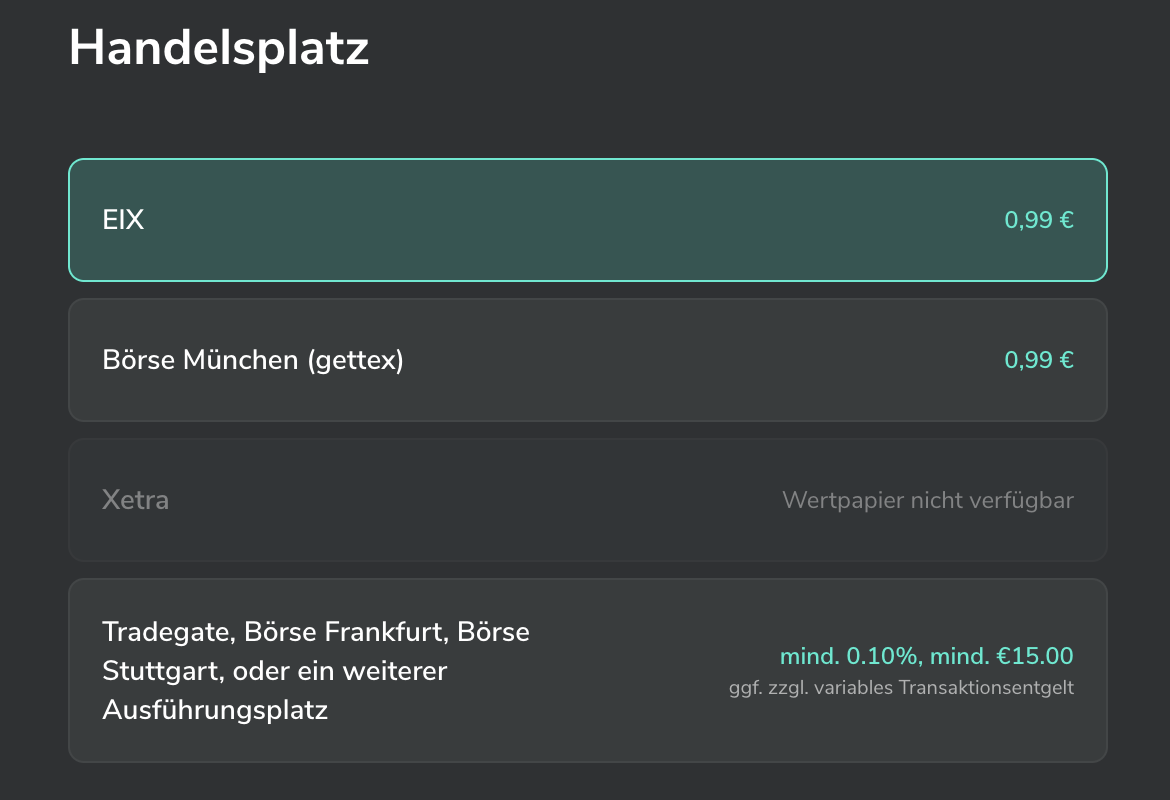Click the 0,99 € fee for gettex
The width and height of the screenshot is (1170, 800).
pos(1038,360)
